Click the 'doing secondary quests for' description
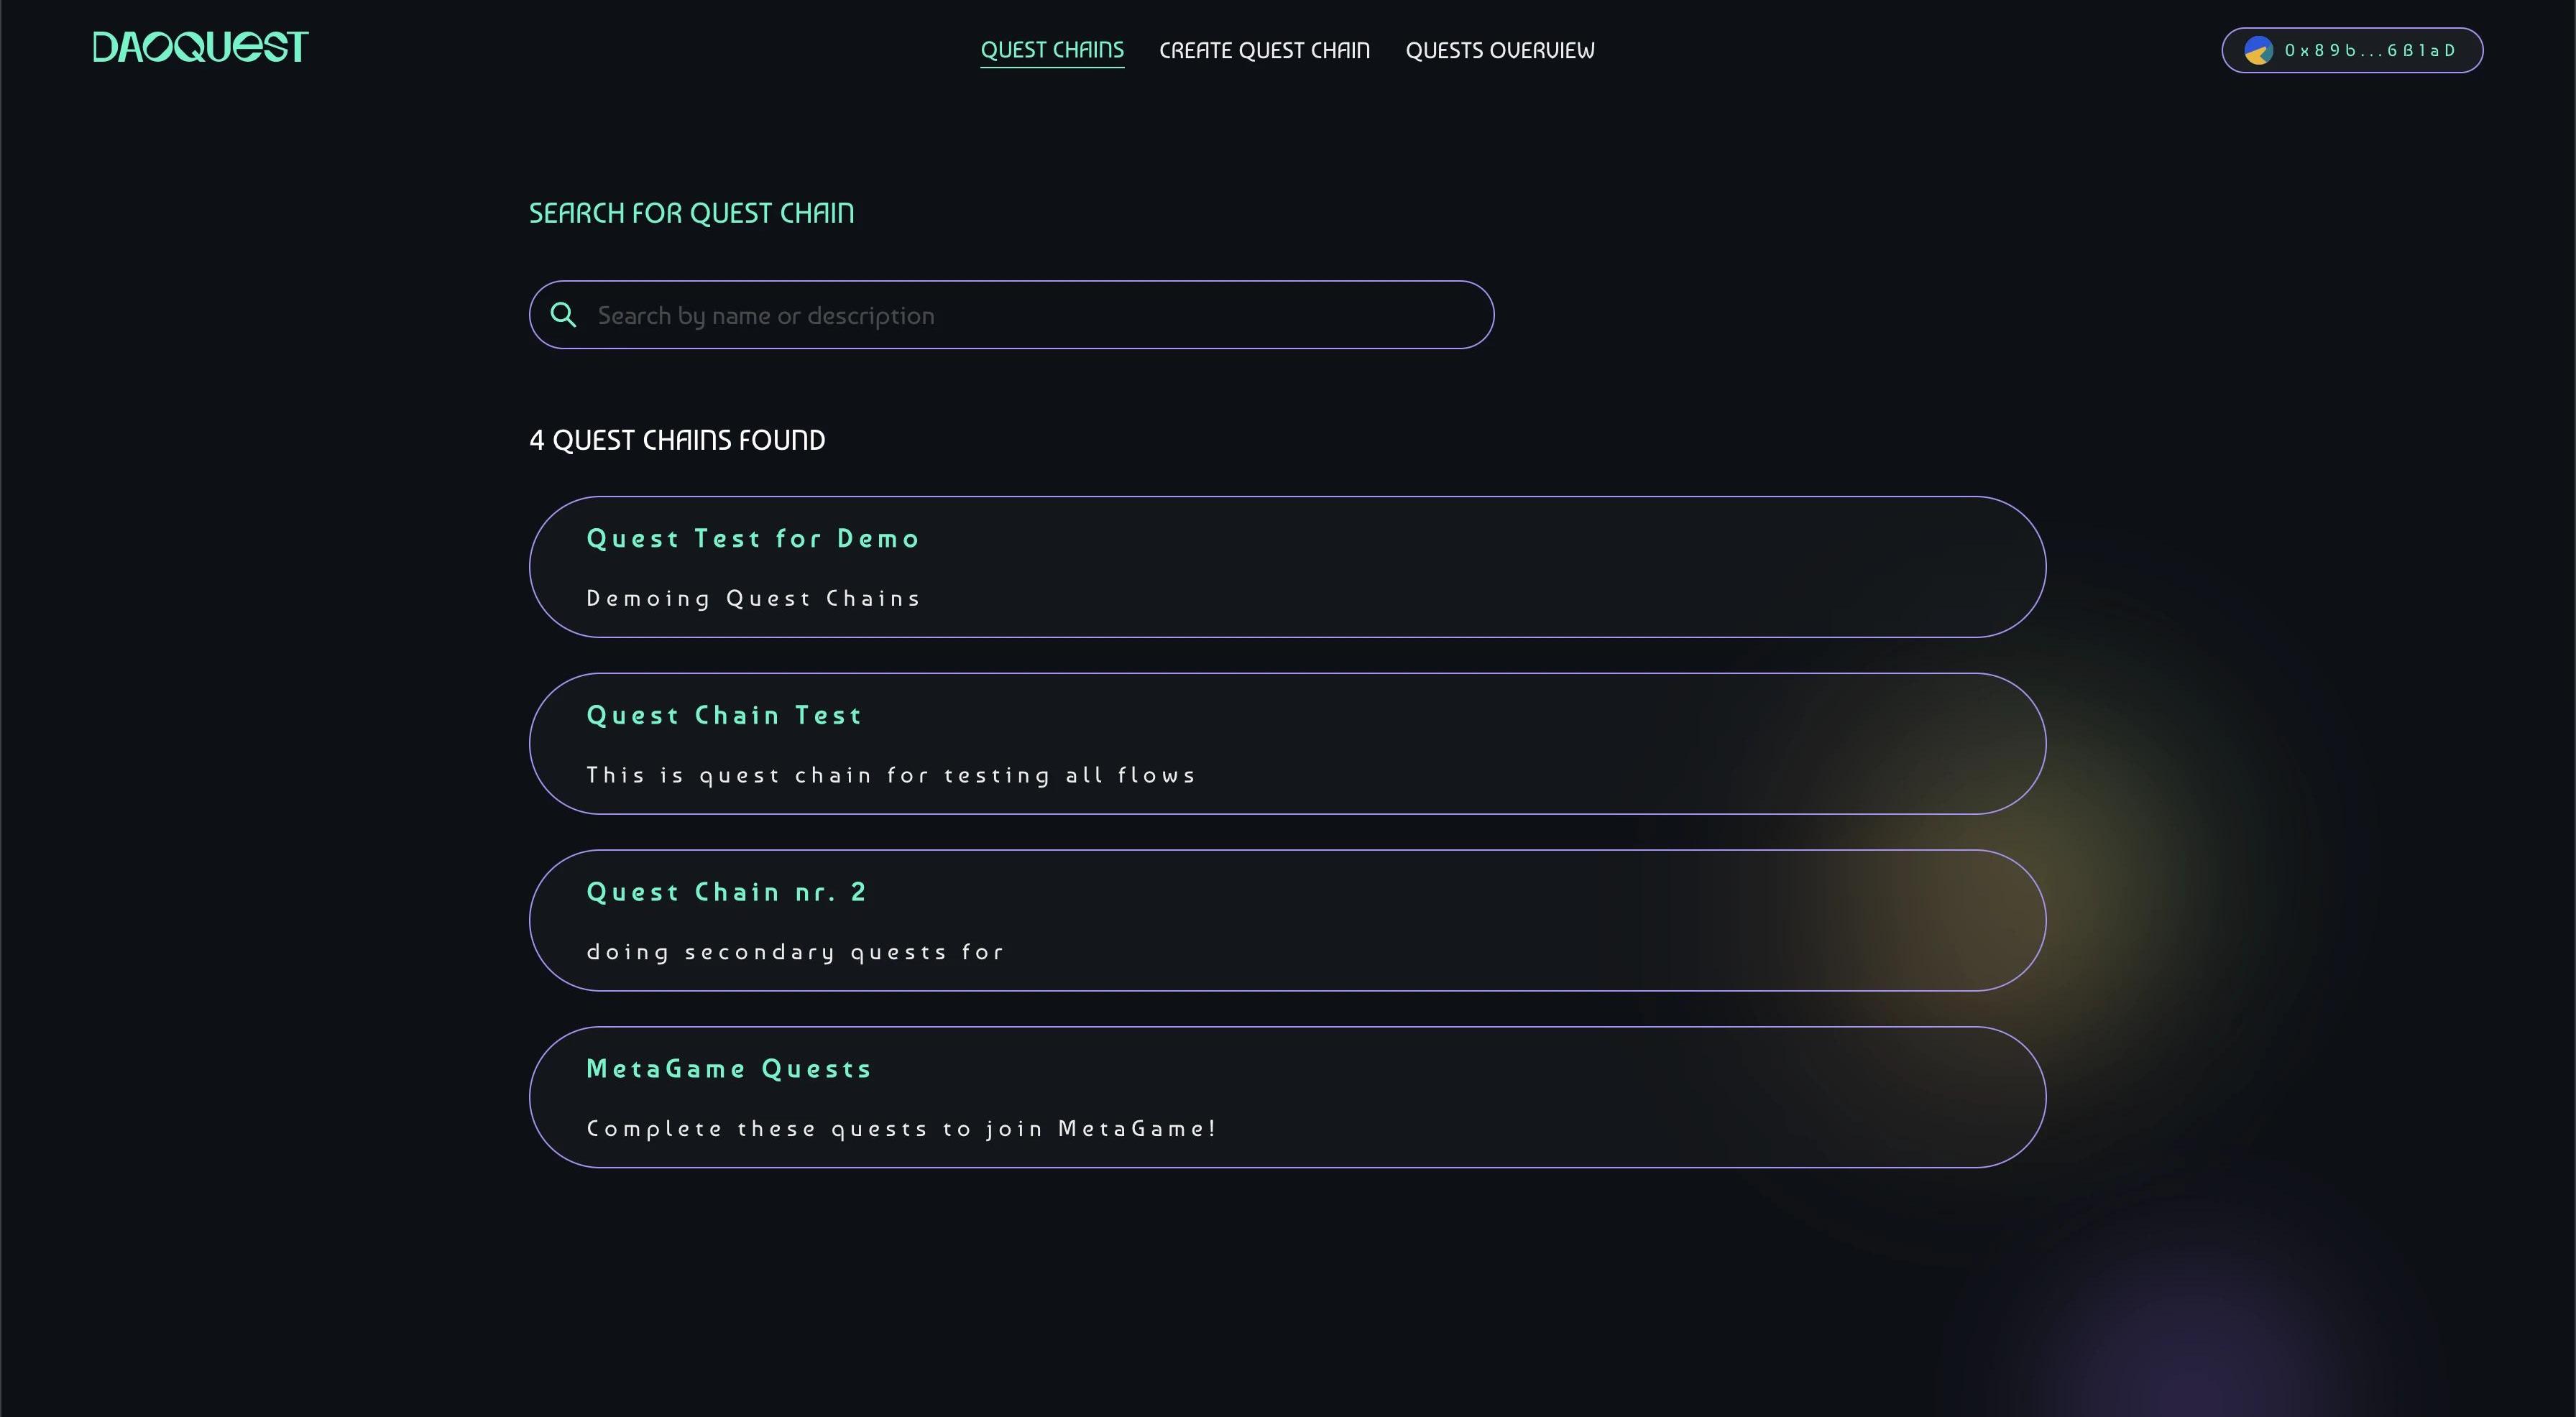This screenshot has height=1417, width=2576. tap(795, 952)
